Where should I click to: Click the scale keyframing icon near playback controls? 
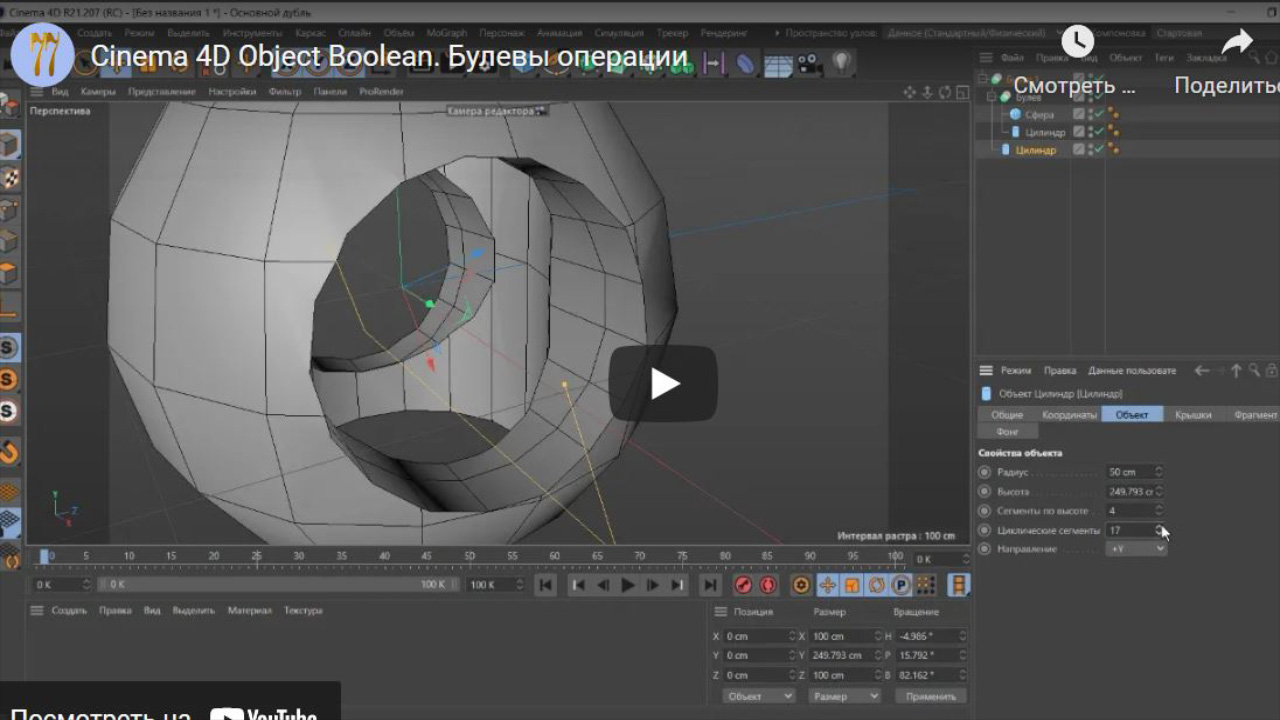(x=853, y=584)
